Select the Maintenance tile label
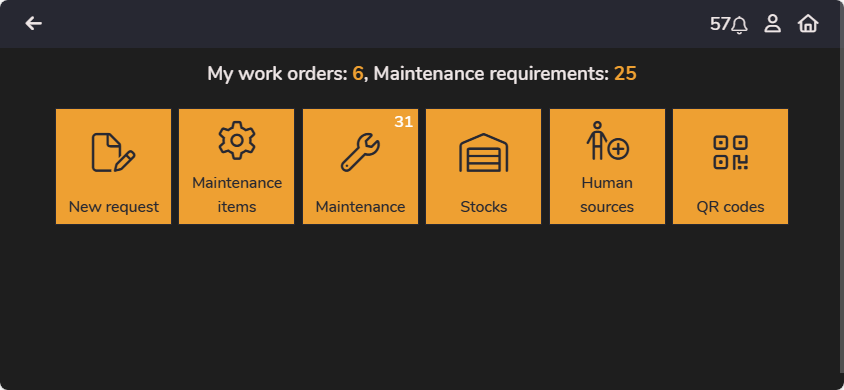 click(x=360, y=207)
